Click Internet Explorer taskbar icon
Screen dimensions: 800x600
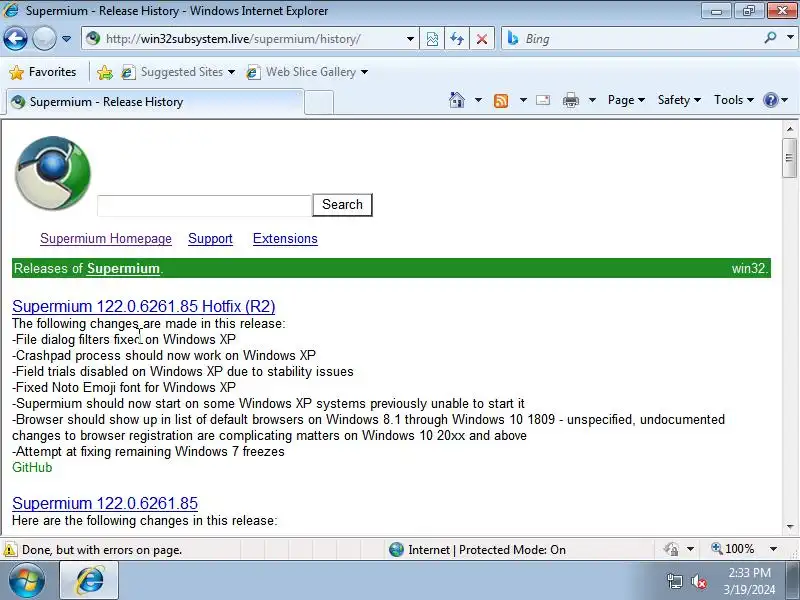pyautogui.click(x=89, y=580)
